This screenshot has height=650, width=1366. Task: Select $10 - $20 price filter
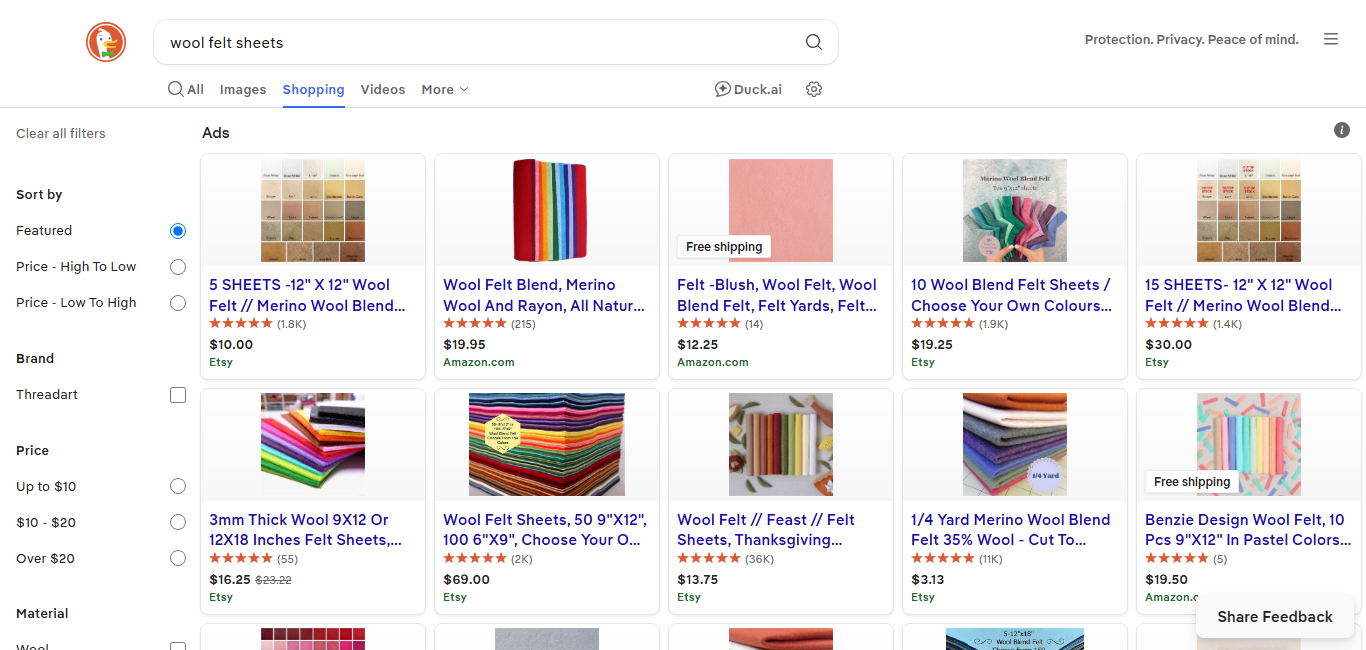pos(178,522)
